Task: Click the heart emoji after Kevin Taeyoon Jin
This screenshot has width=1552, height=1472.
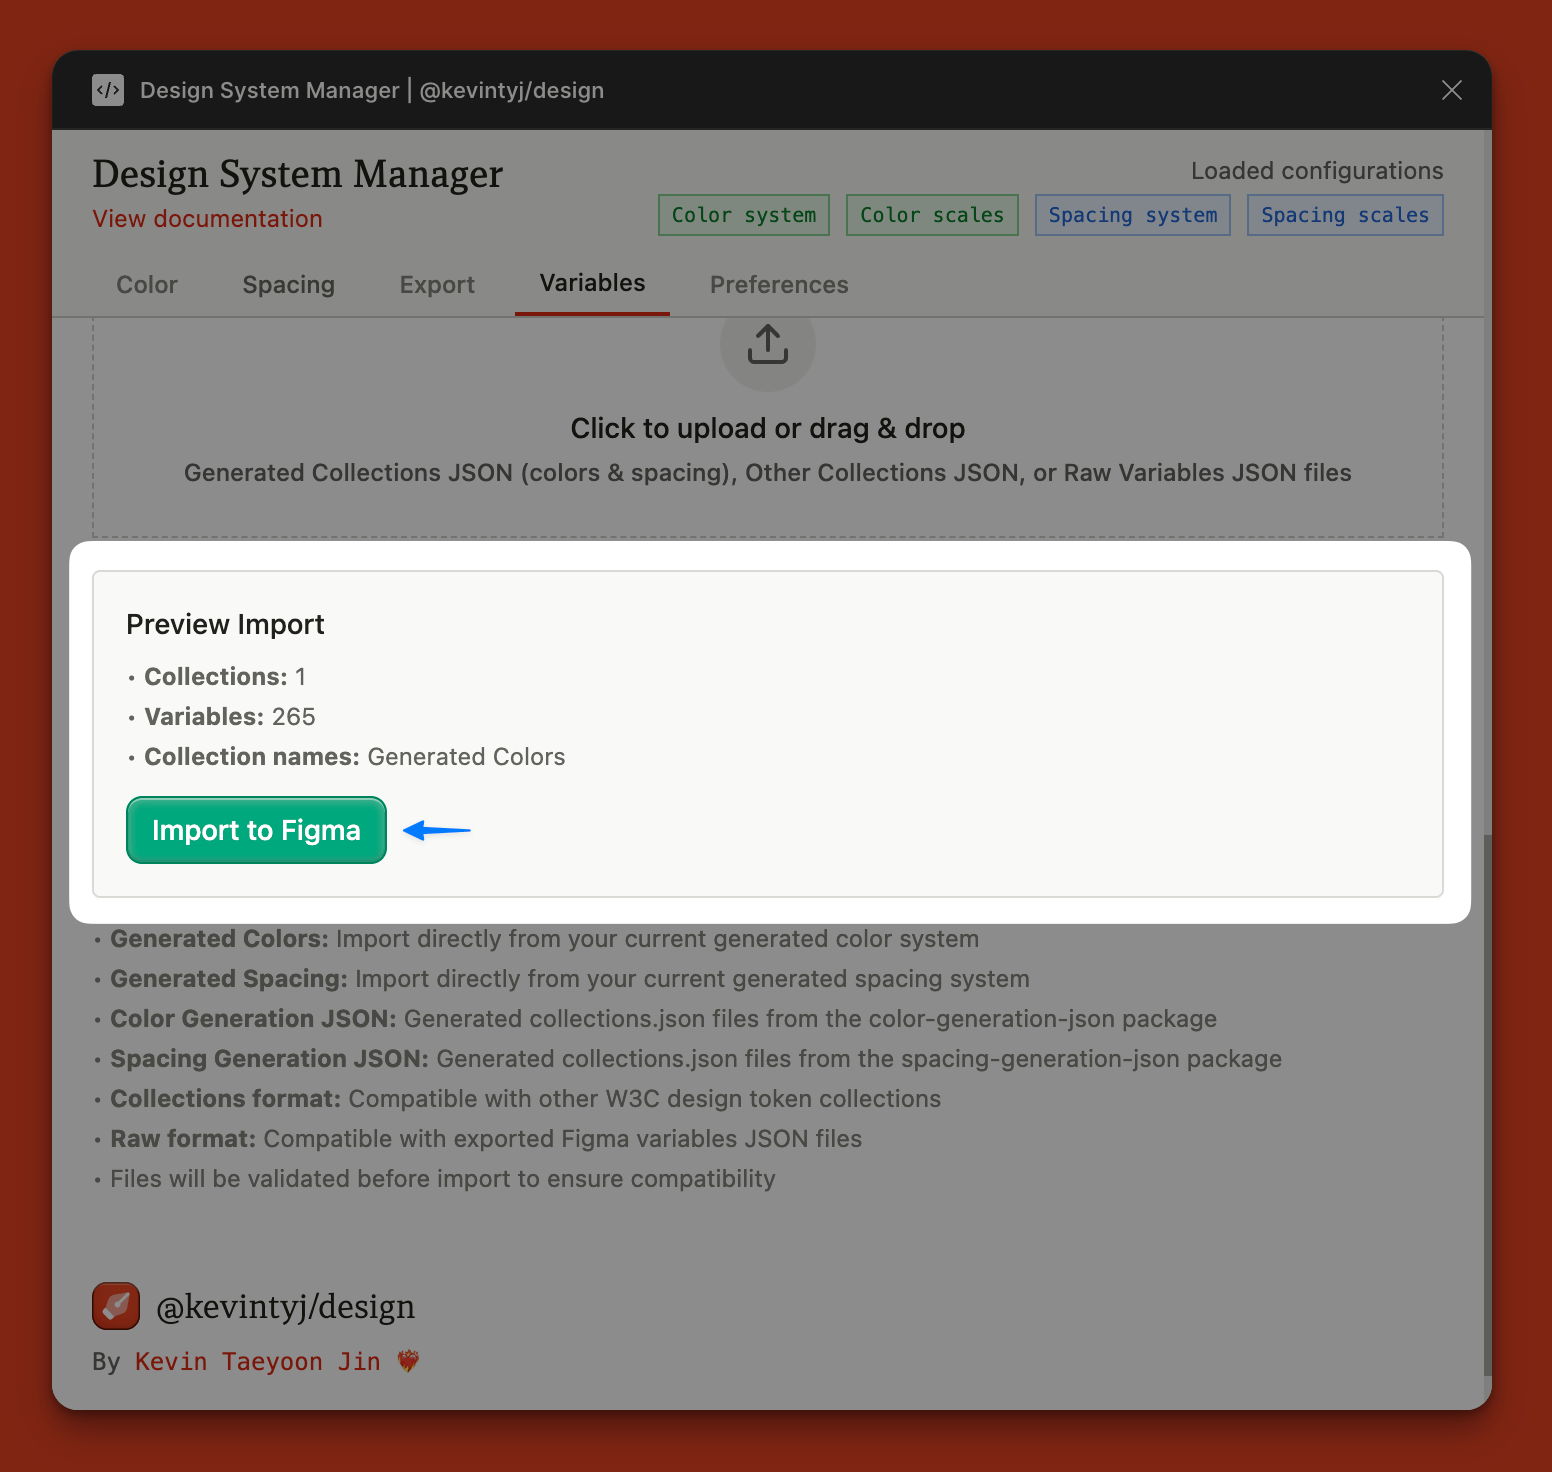Action: click(x=406, y=1361)
